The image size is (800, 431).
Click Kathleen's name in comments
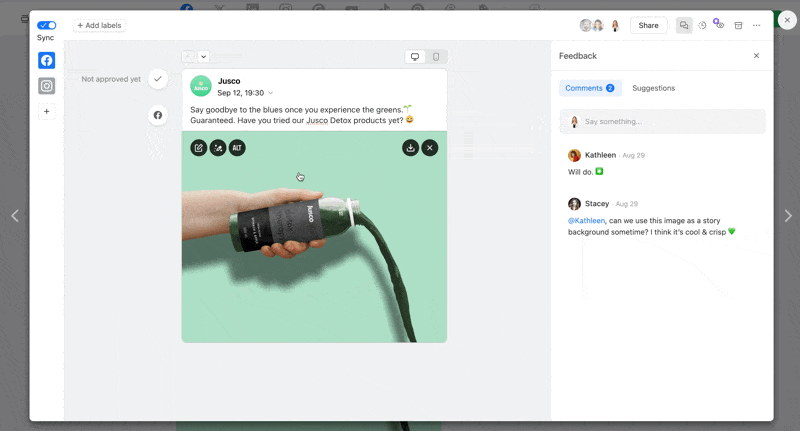[x=601, y=155]
